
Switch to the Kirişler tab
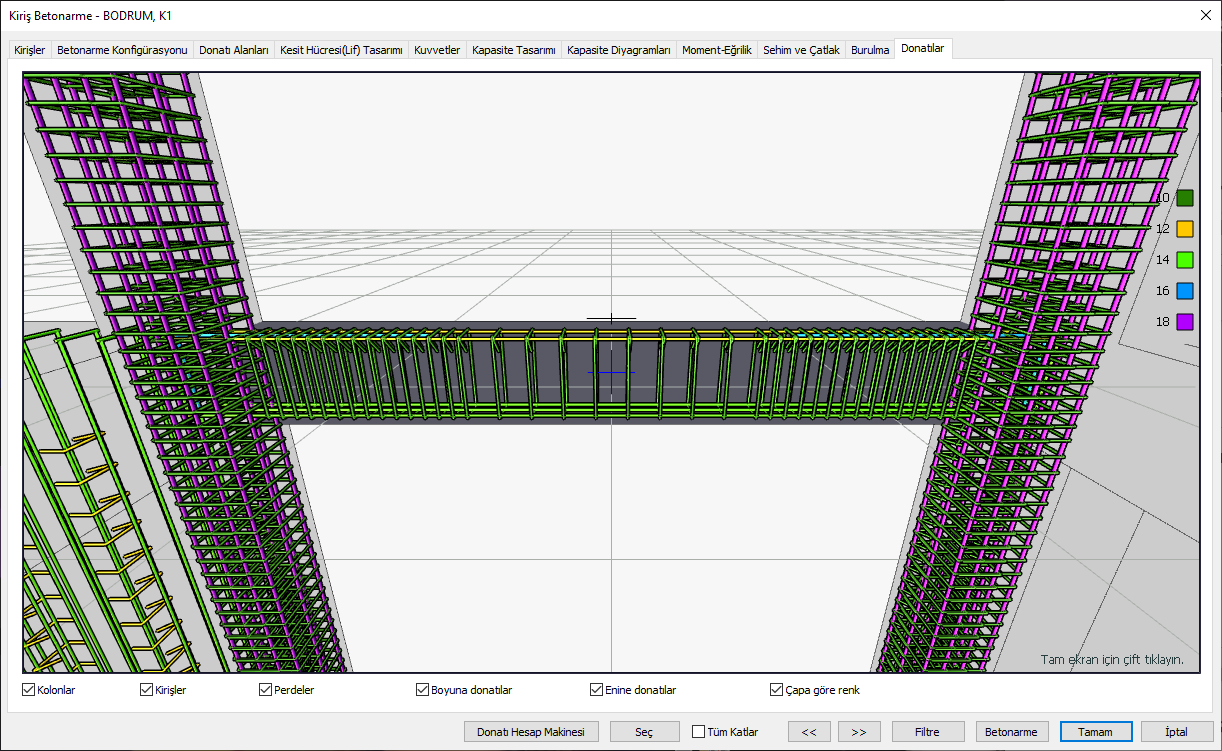coord(28,50)
